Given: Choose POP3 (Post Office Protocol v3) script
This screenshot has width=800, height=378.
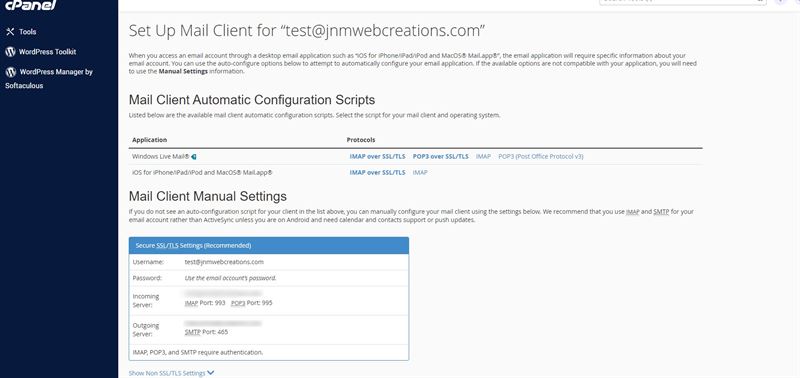Looking at the screenshot, I should [541, 157].
